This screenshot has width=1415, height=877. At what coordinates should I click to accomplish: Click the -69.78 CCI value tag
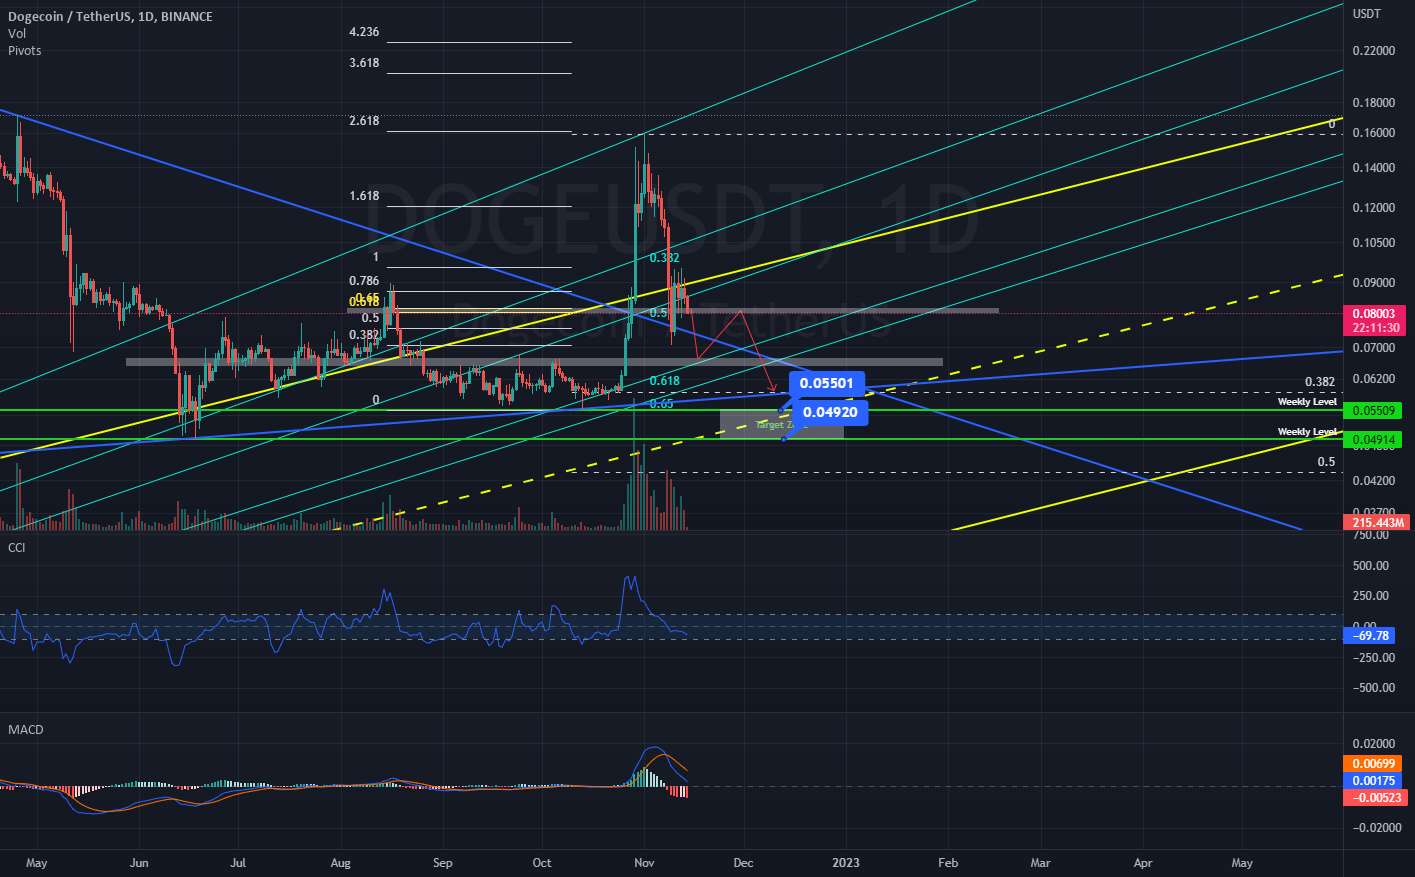(1370, 636)
